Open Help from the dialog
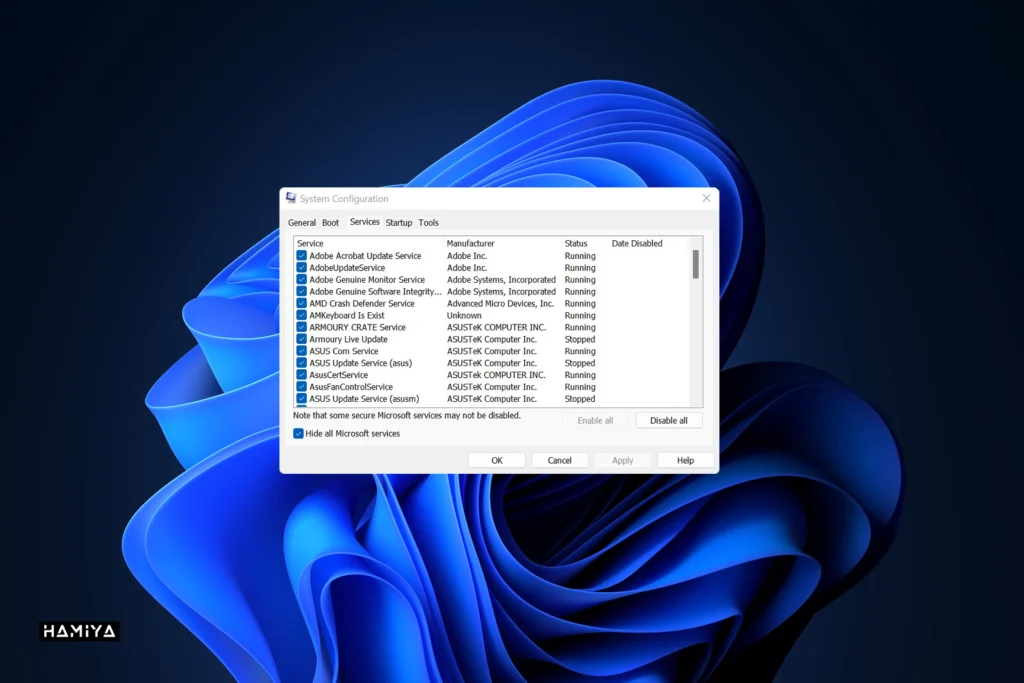1024x683 pixels. 685,460
